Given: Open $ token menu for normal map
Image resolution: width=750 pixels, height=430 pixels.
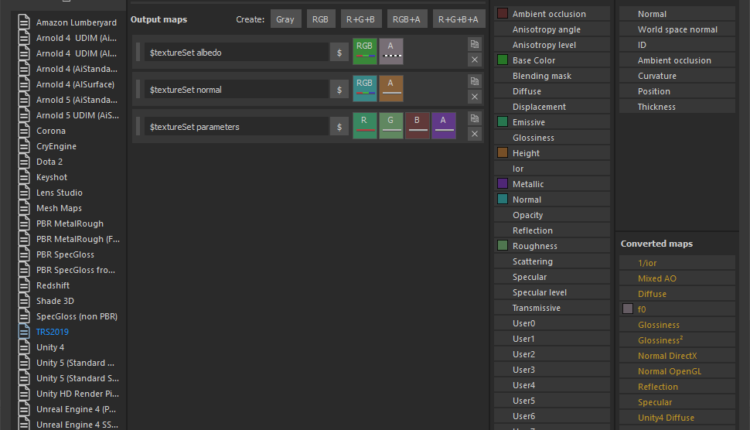Looking at the screenshot, I should tap(339, 89).
